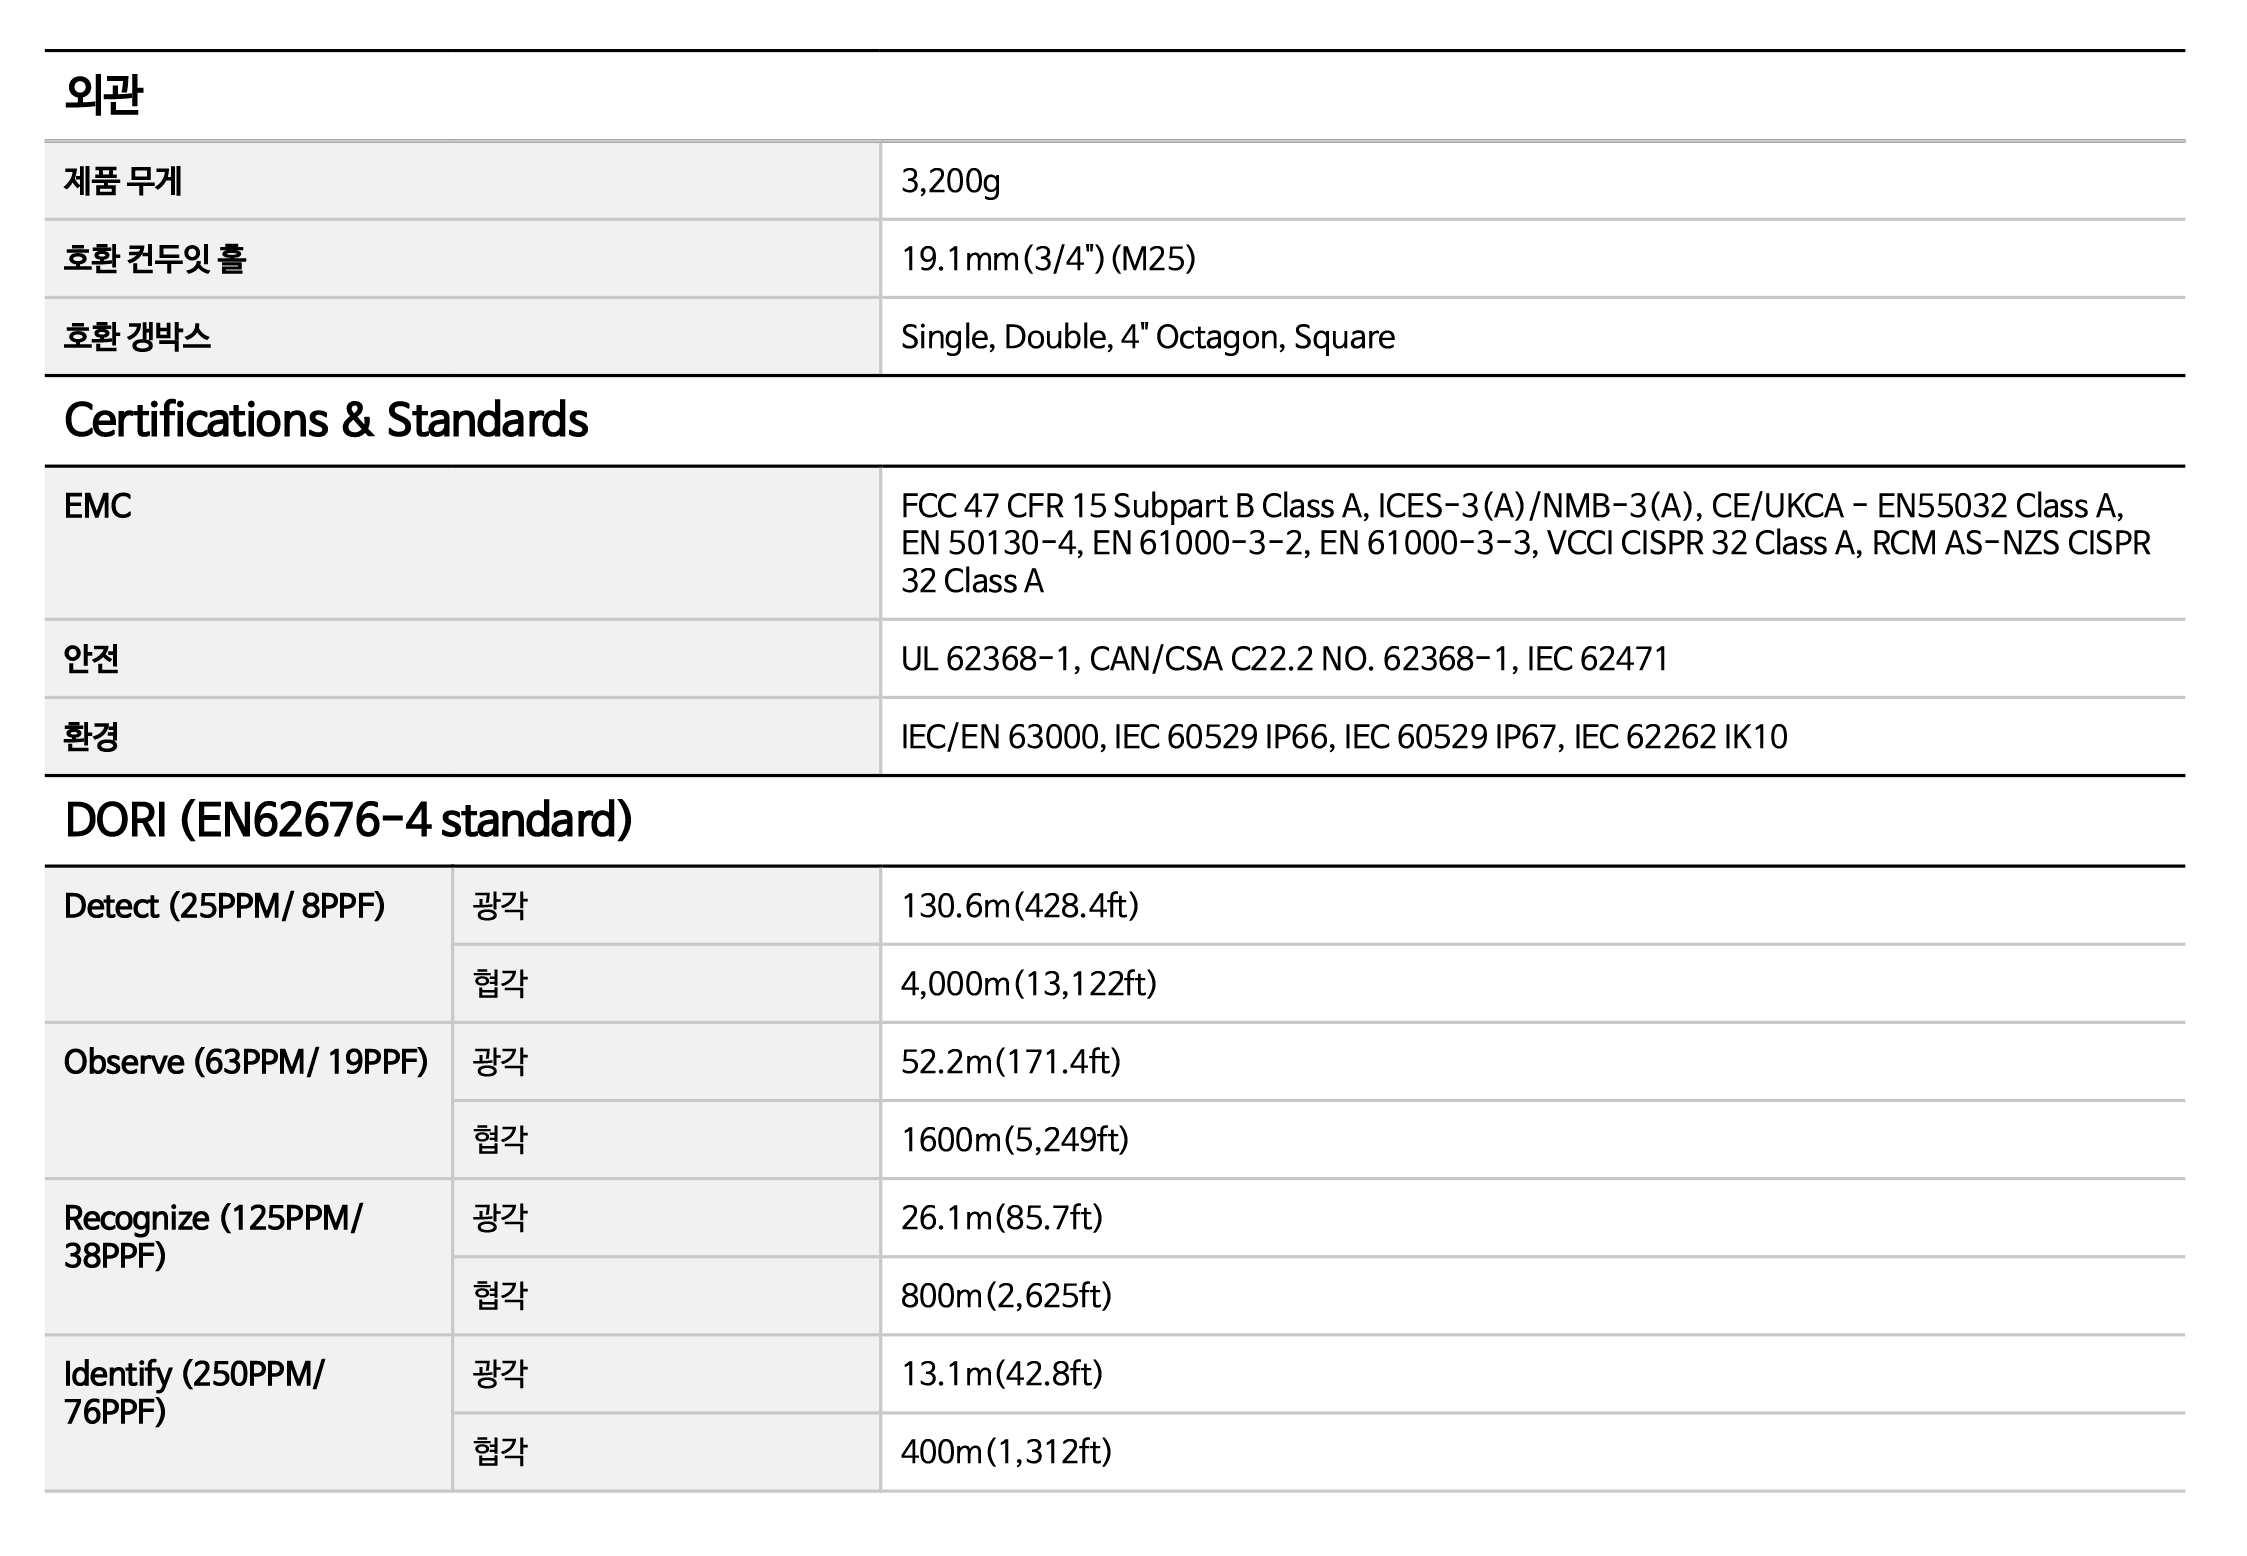Click the Single, Double, 4" Octagon, Square text
2247x1556 pixels.
(1147, 337)
